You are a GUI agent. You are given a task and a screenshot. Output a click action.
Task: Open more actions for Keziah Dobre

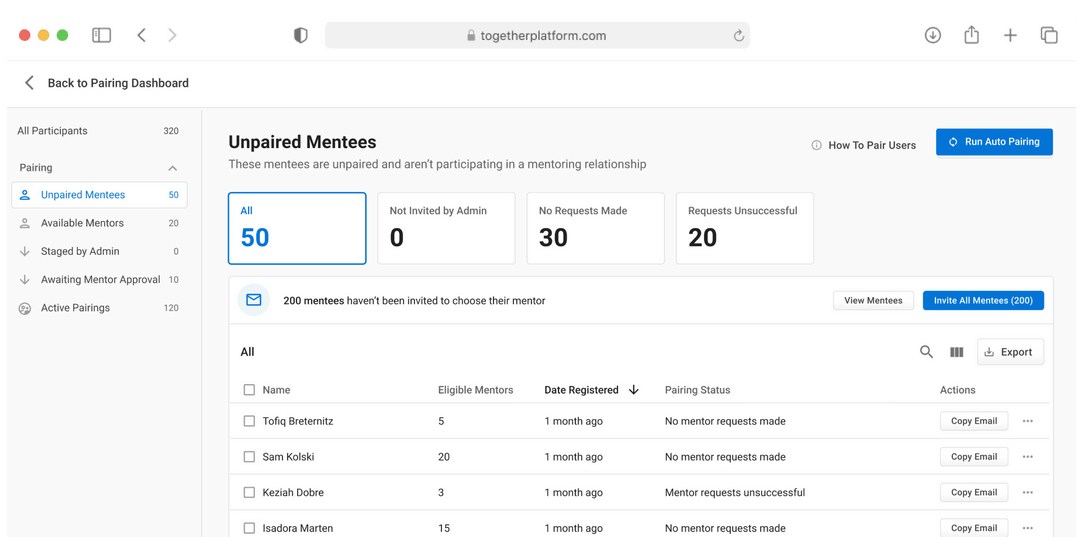click(x=1028, y=492)
